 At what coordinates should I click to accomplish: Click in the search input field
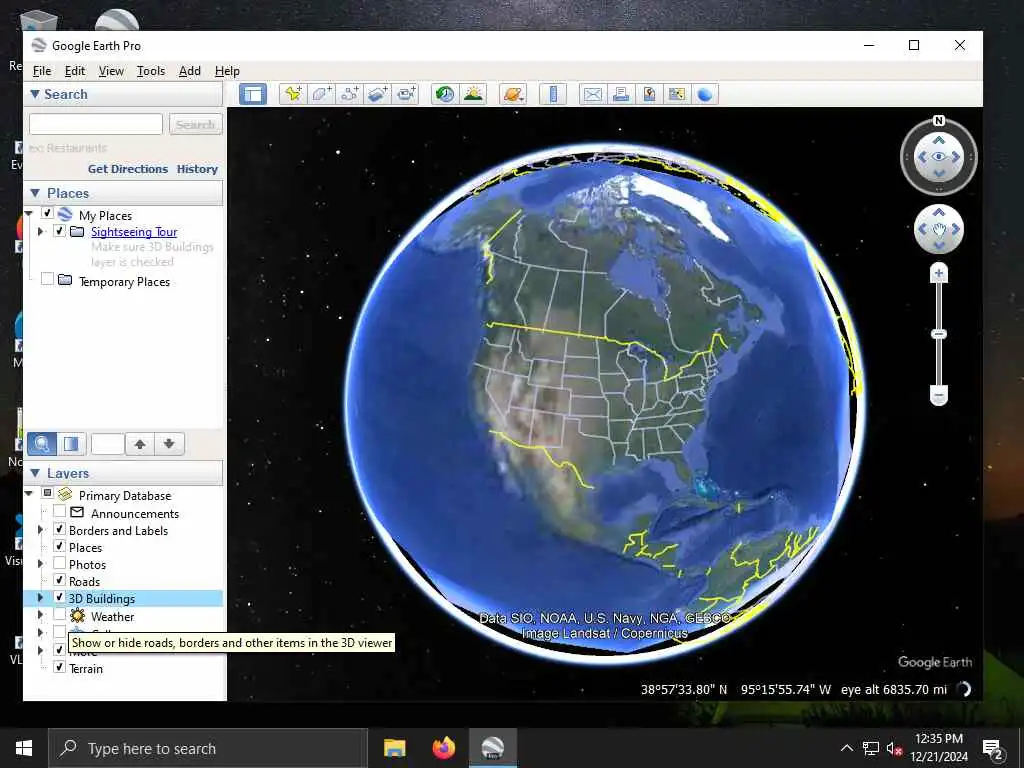pos(95,124)
